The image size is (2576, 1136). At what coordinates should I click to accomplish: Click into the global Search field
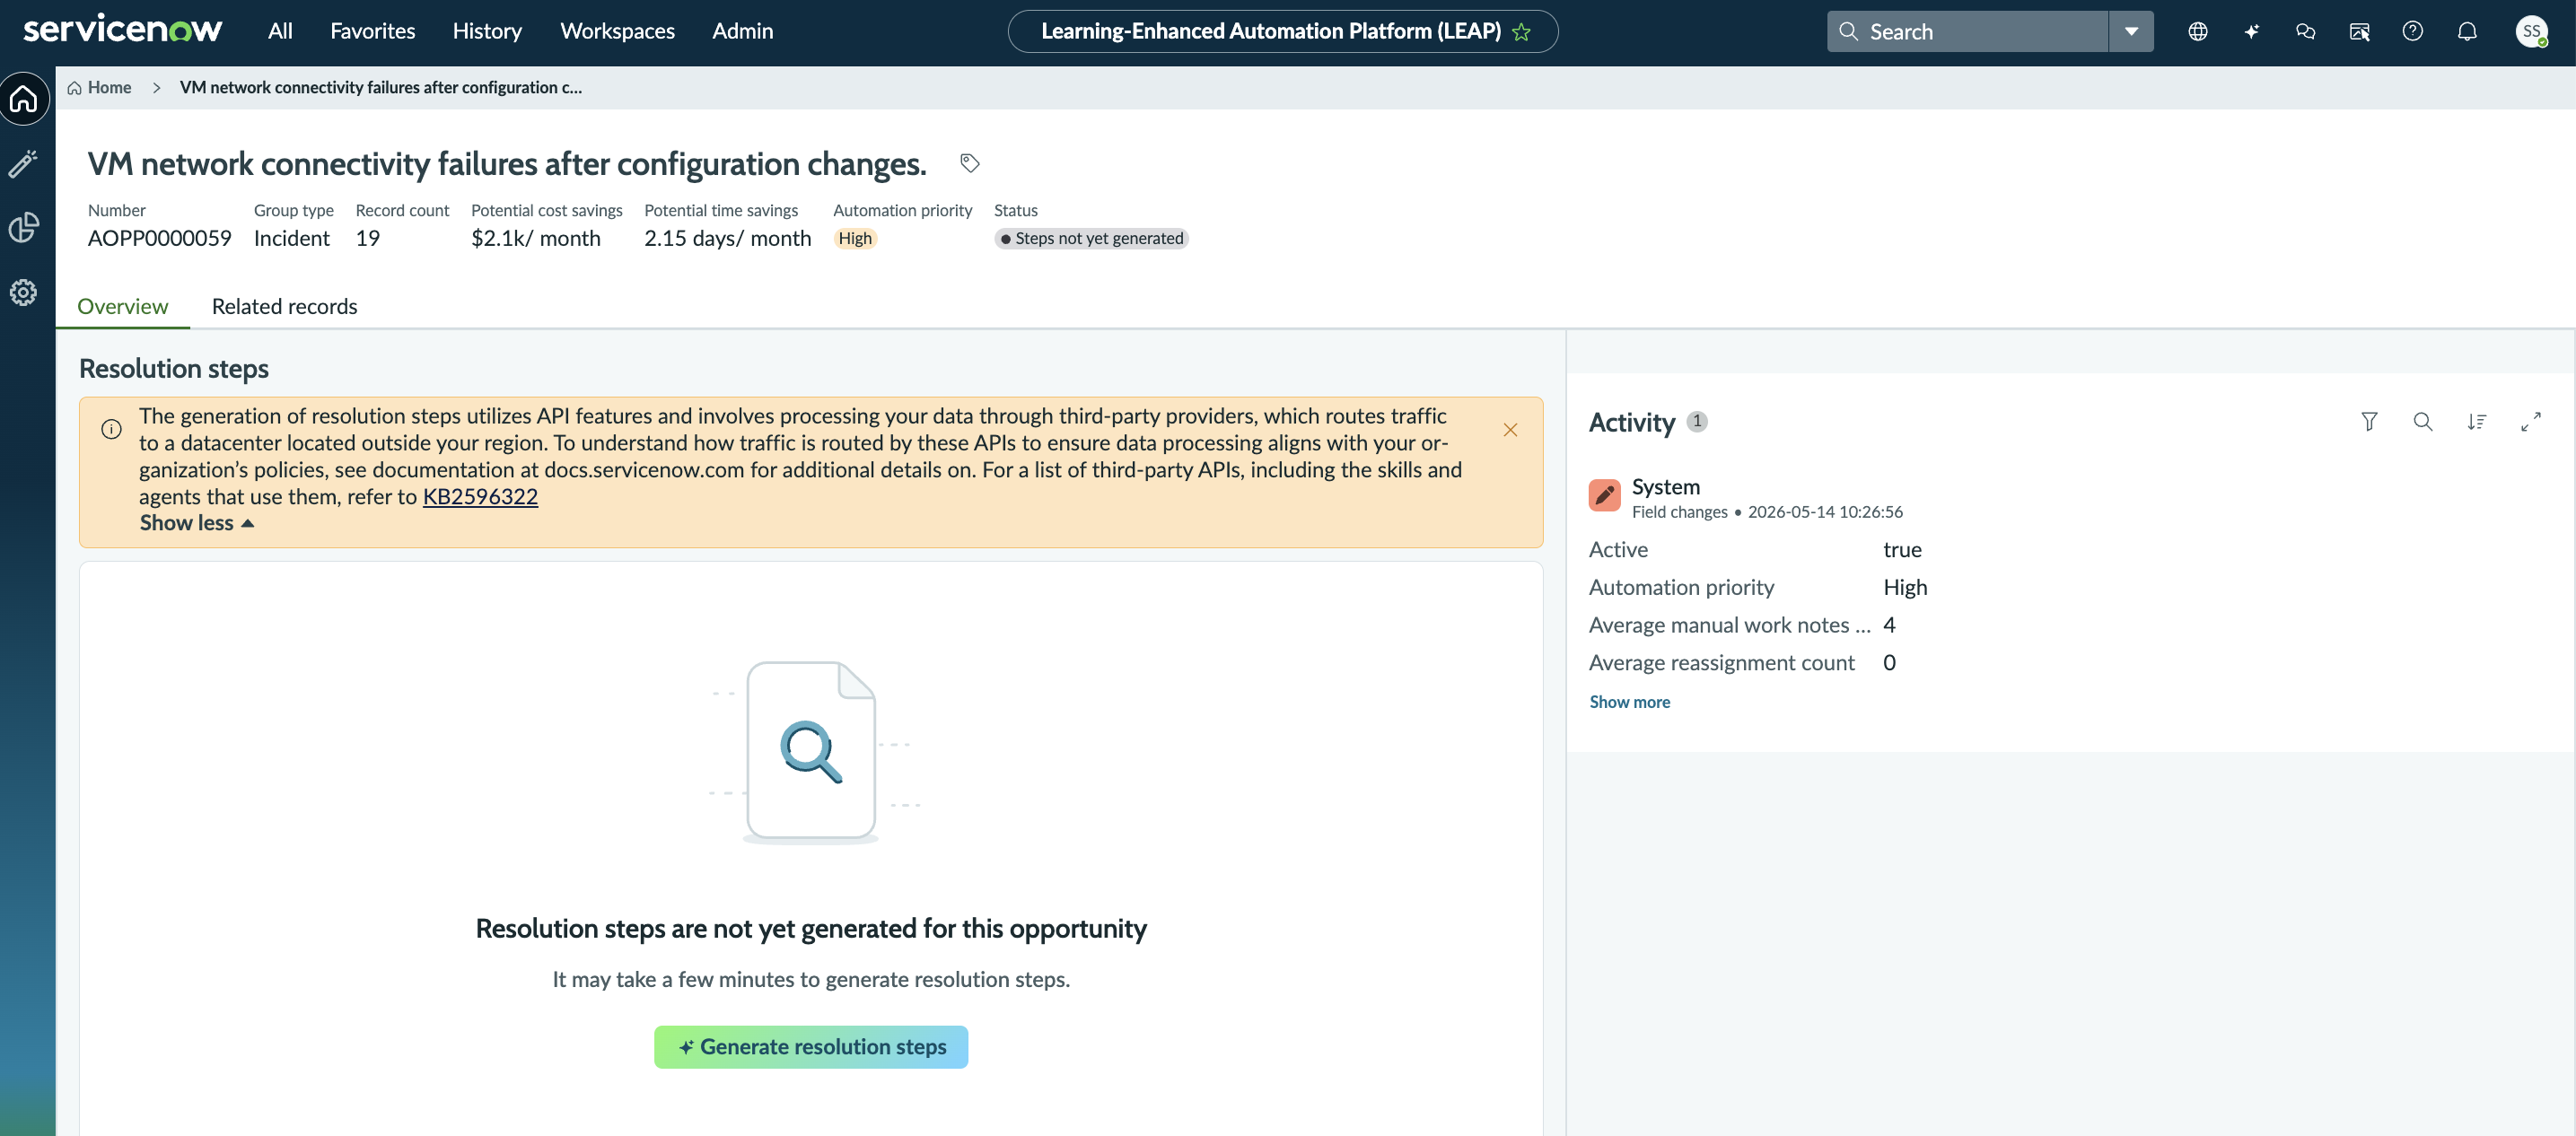click(1967, 31)
